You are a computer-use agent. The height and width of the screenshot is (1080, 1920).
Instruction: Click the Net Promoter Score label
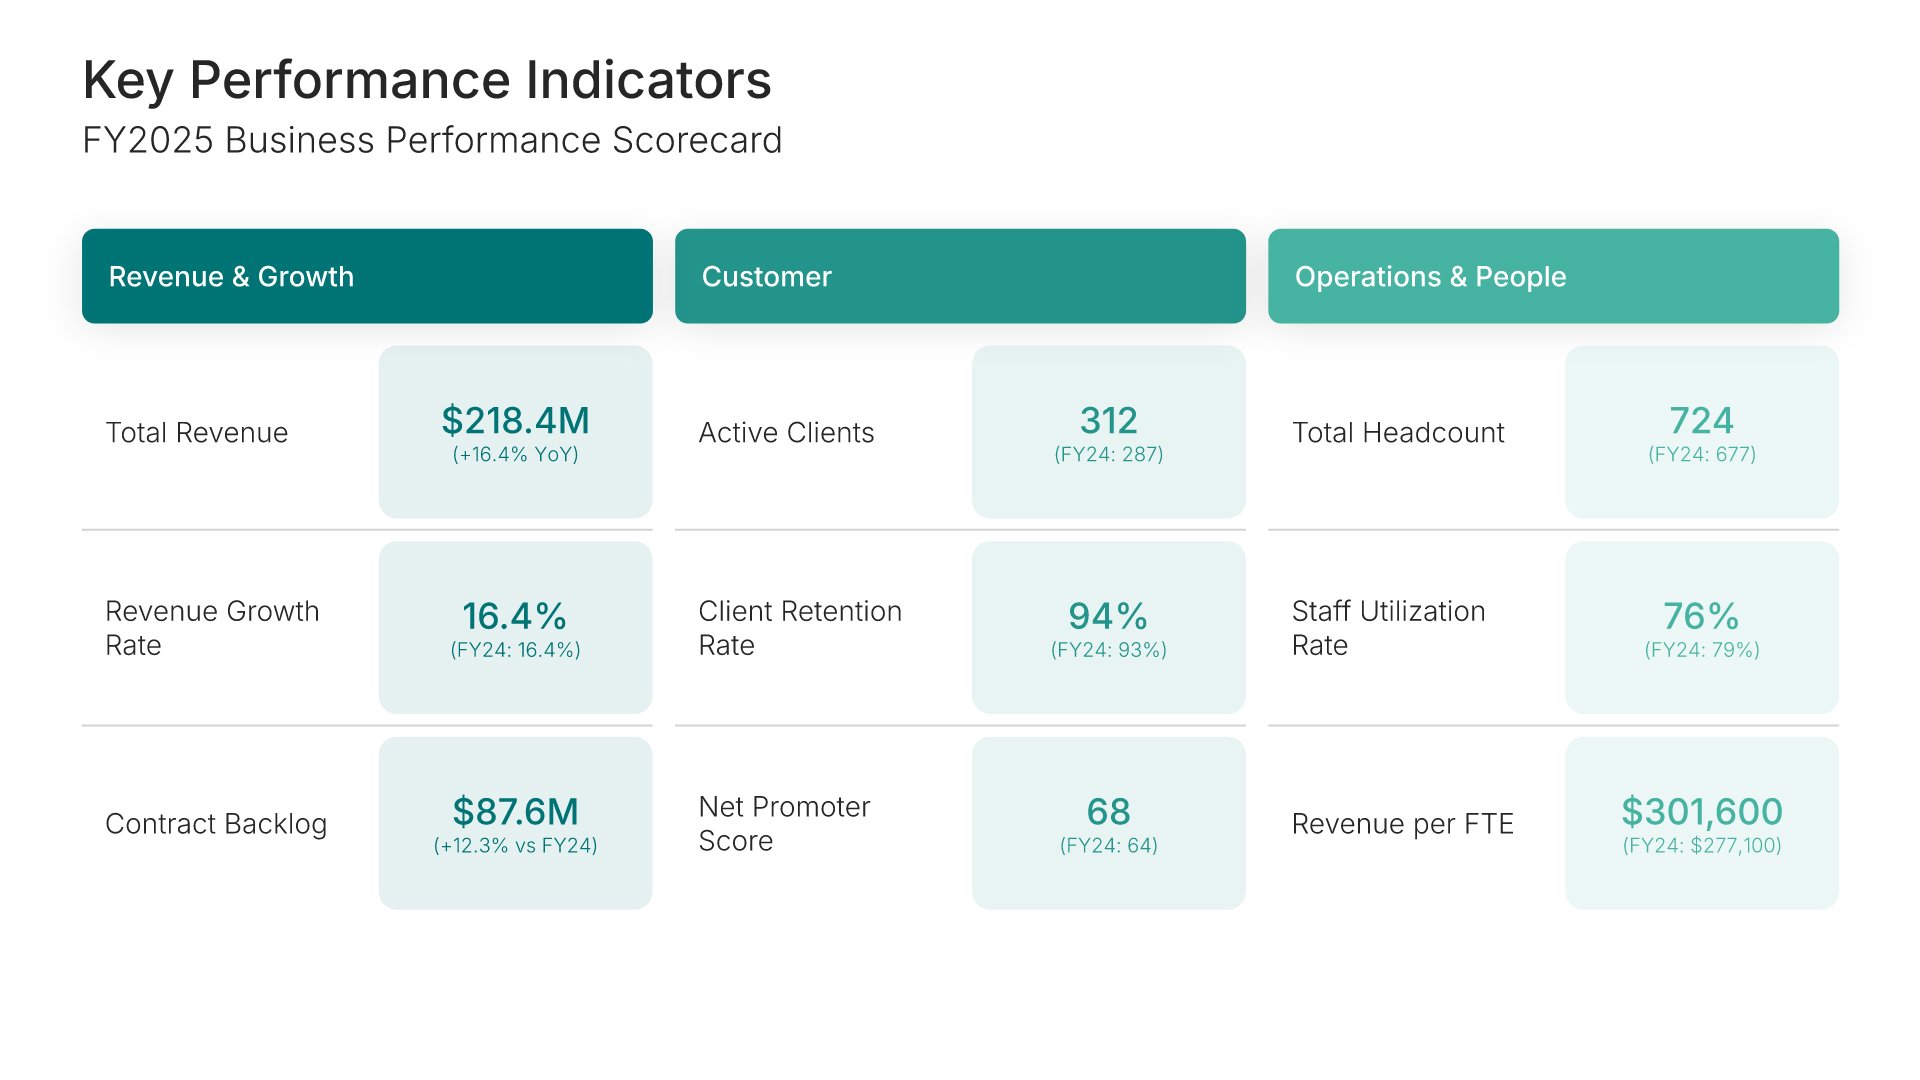pyautogui.click(x=784, y=823)
